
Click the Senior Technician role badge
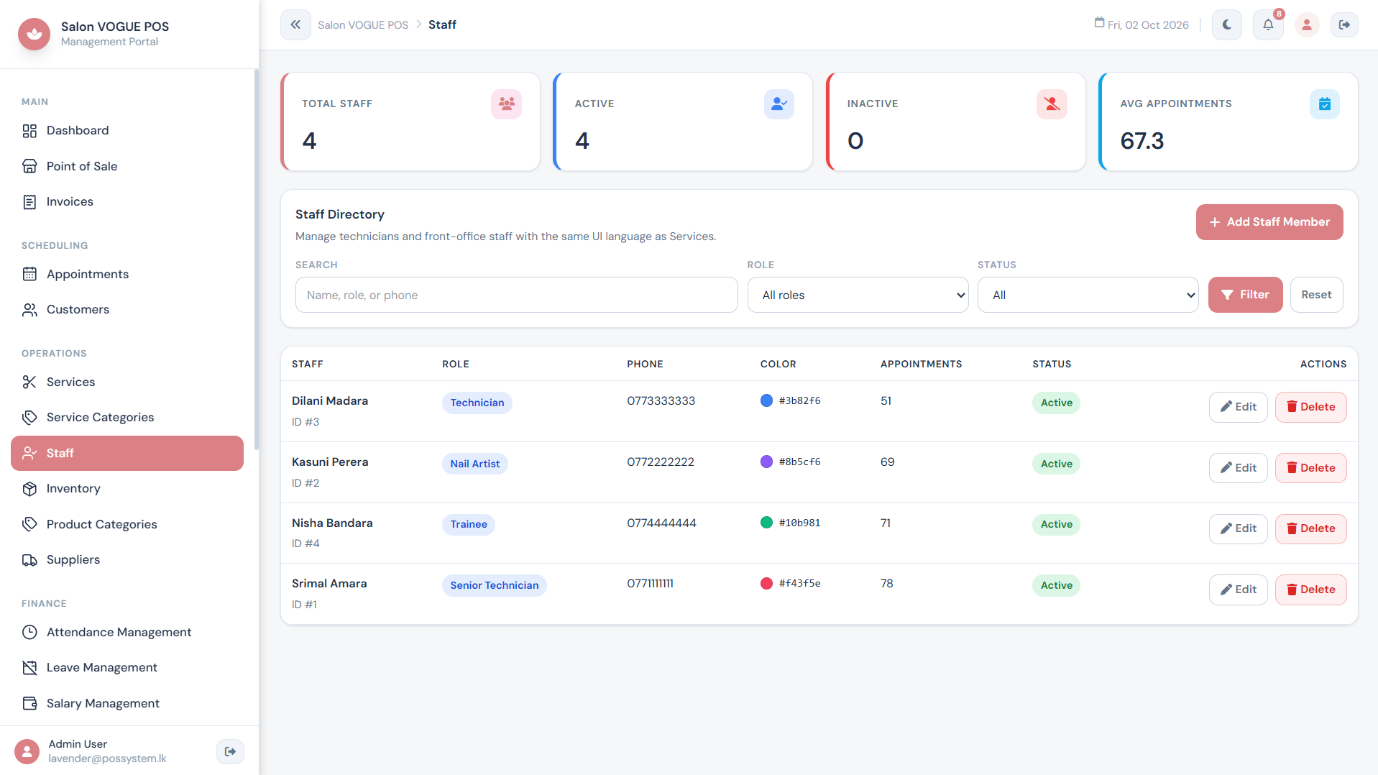494,586
